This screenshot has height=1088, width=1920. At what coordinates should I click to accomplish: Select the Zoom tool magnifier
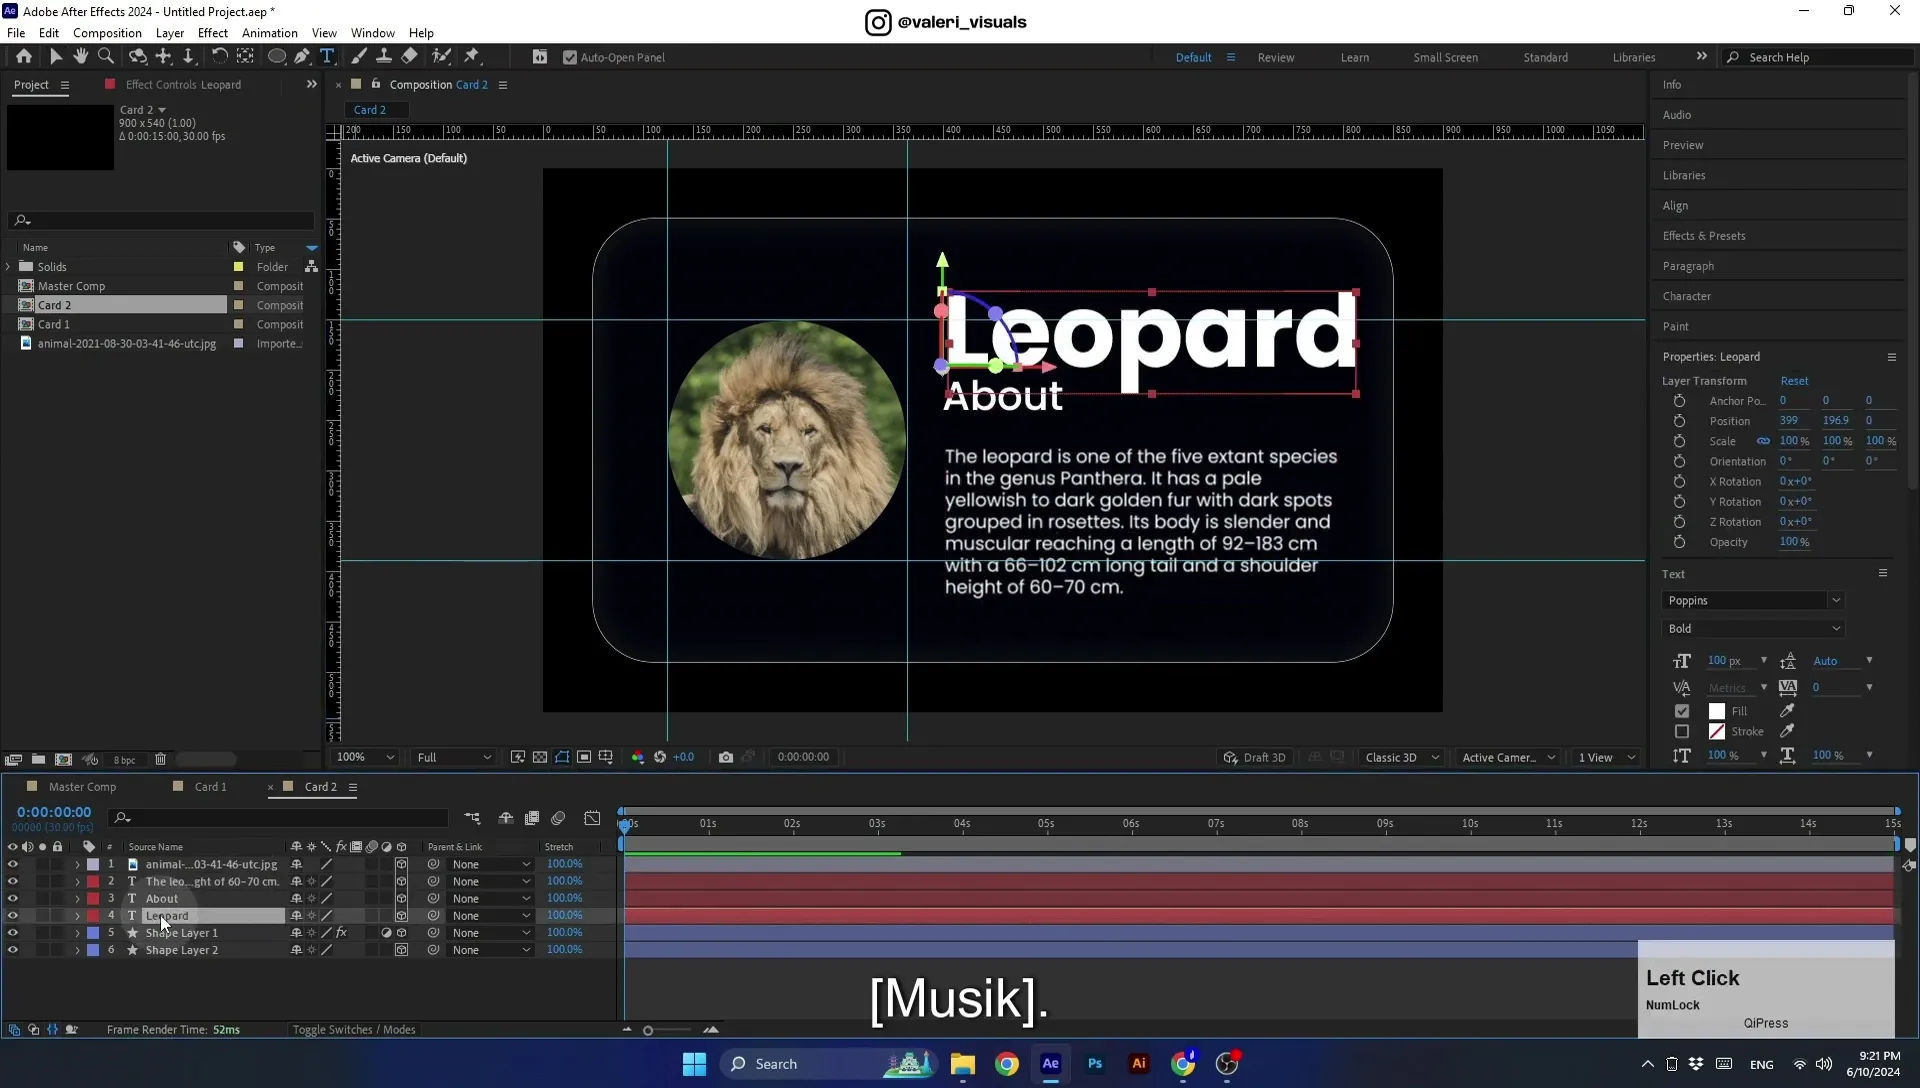pos(106,57)
